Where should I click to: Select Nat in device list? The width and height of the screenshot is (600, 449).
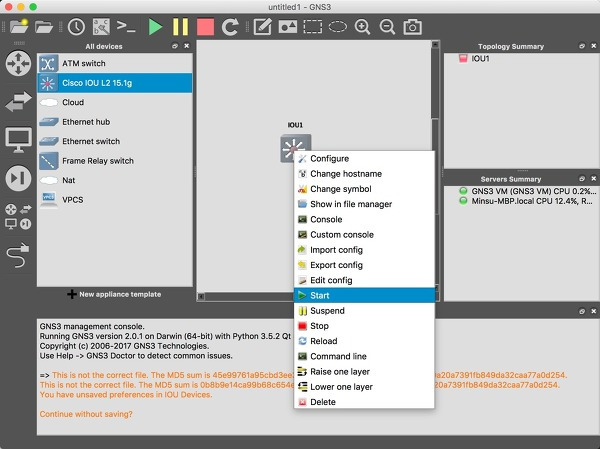(115, 180)
